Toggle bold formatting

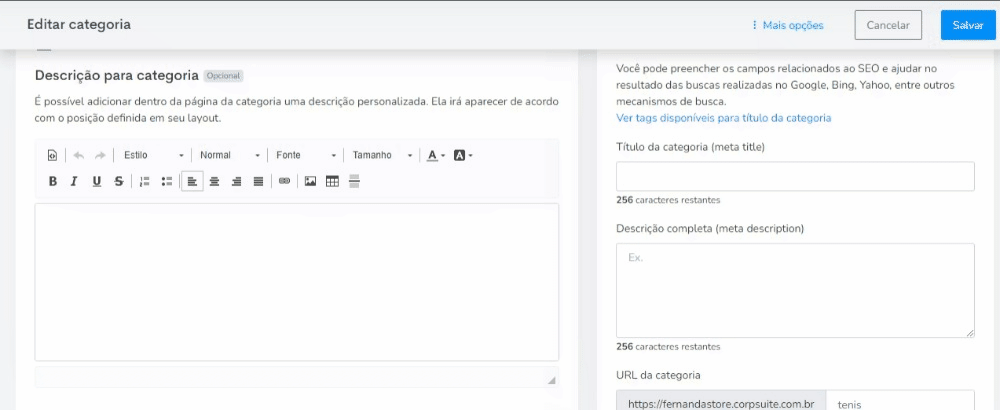53,182
